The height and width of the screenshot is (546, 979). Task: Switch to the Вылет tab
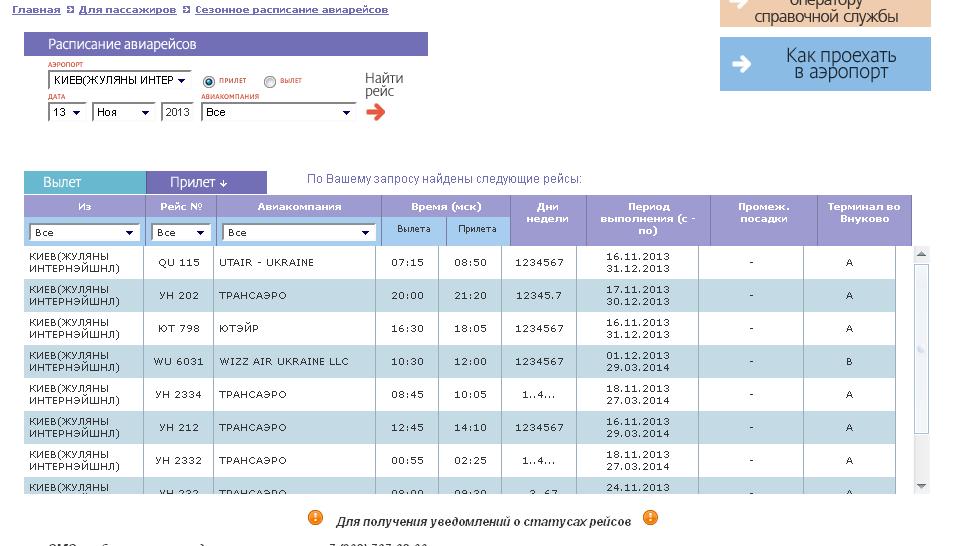click(84, 183)
